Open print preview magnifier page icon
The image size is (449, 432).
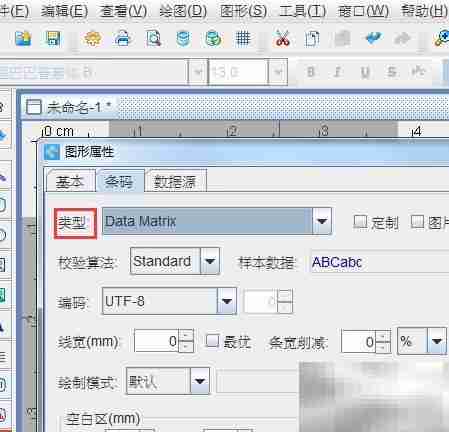pos(153,38)
